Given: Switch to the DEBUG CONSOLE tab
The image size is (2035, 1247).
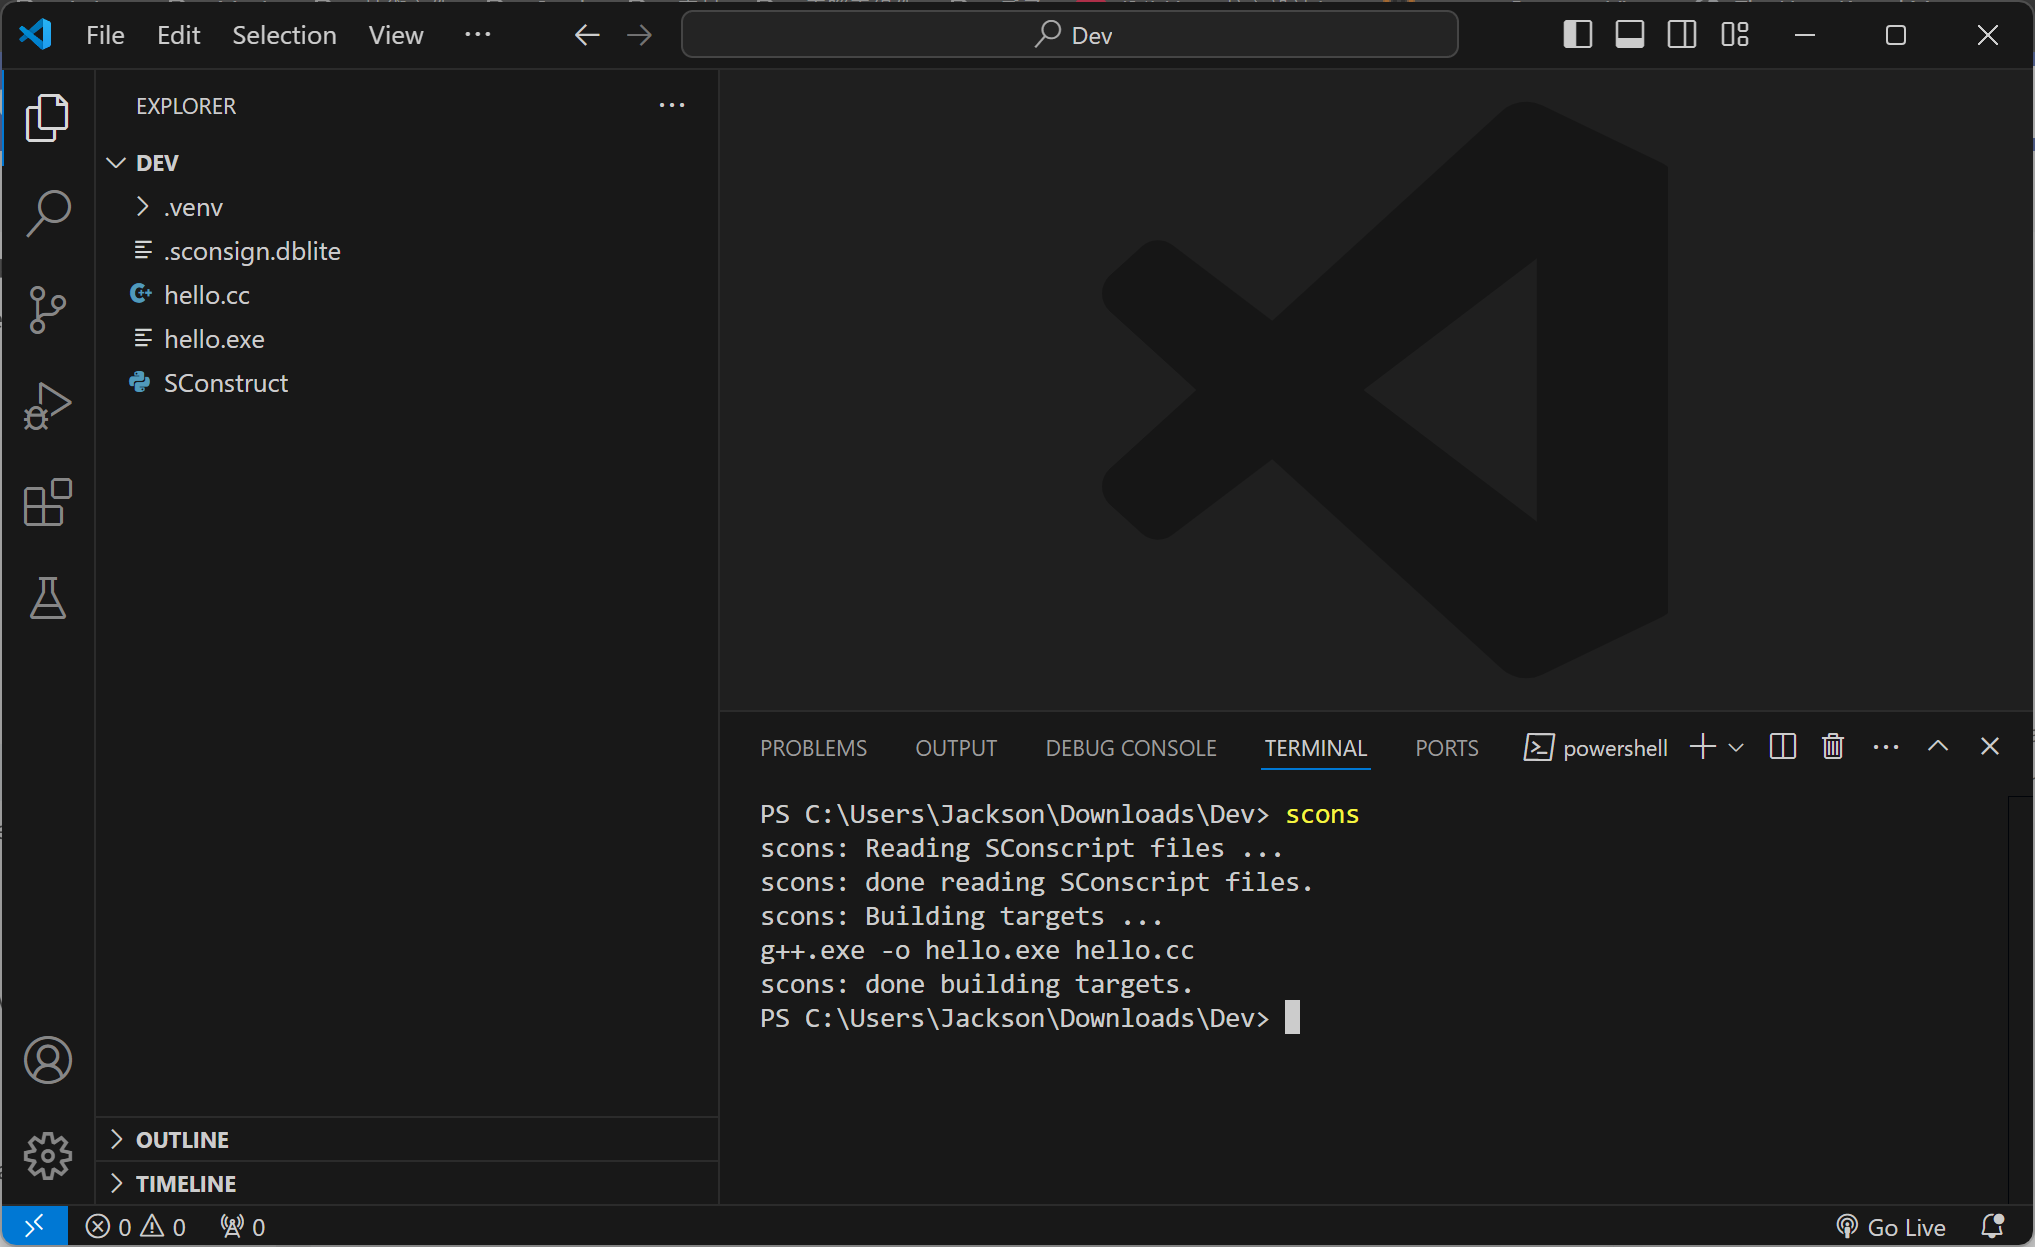Looking at the screenshot, I should point(1130,747).
